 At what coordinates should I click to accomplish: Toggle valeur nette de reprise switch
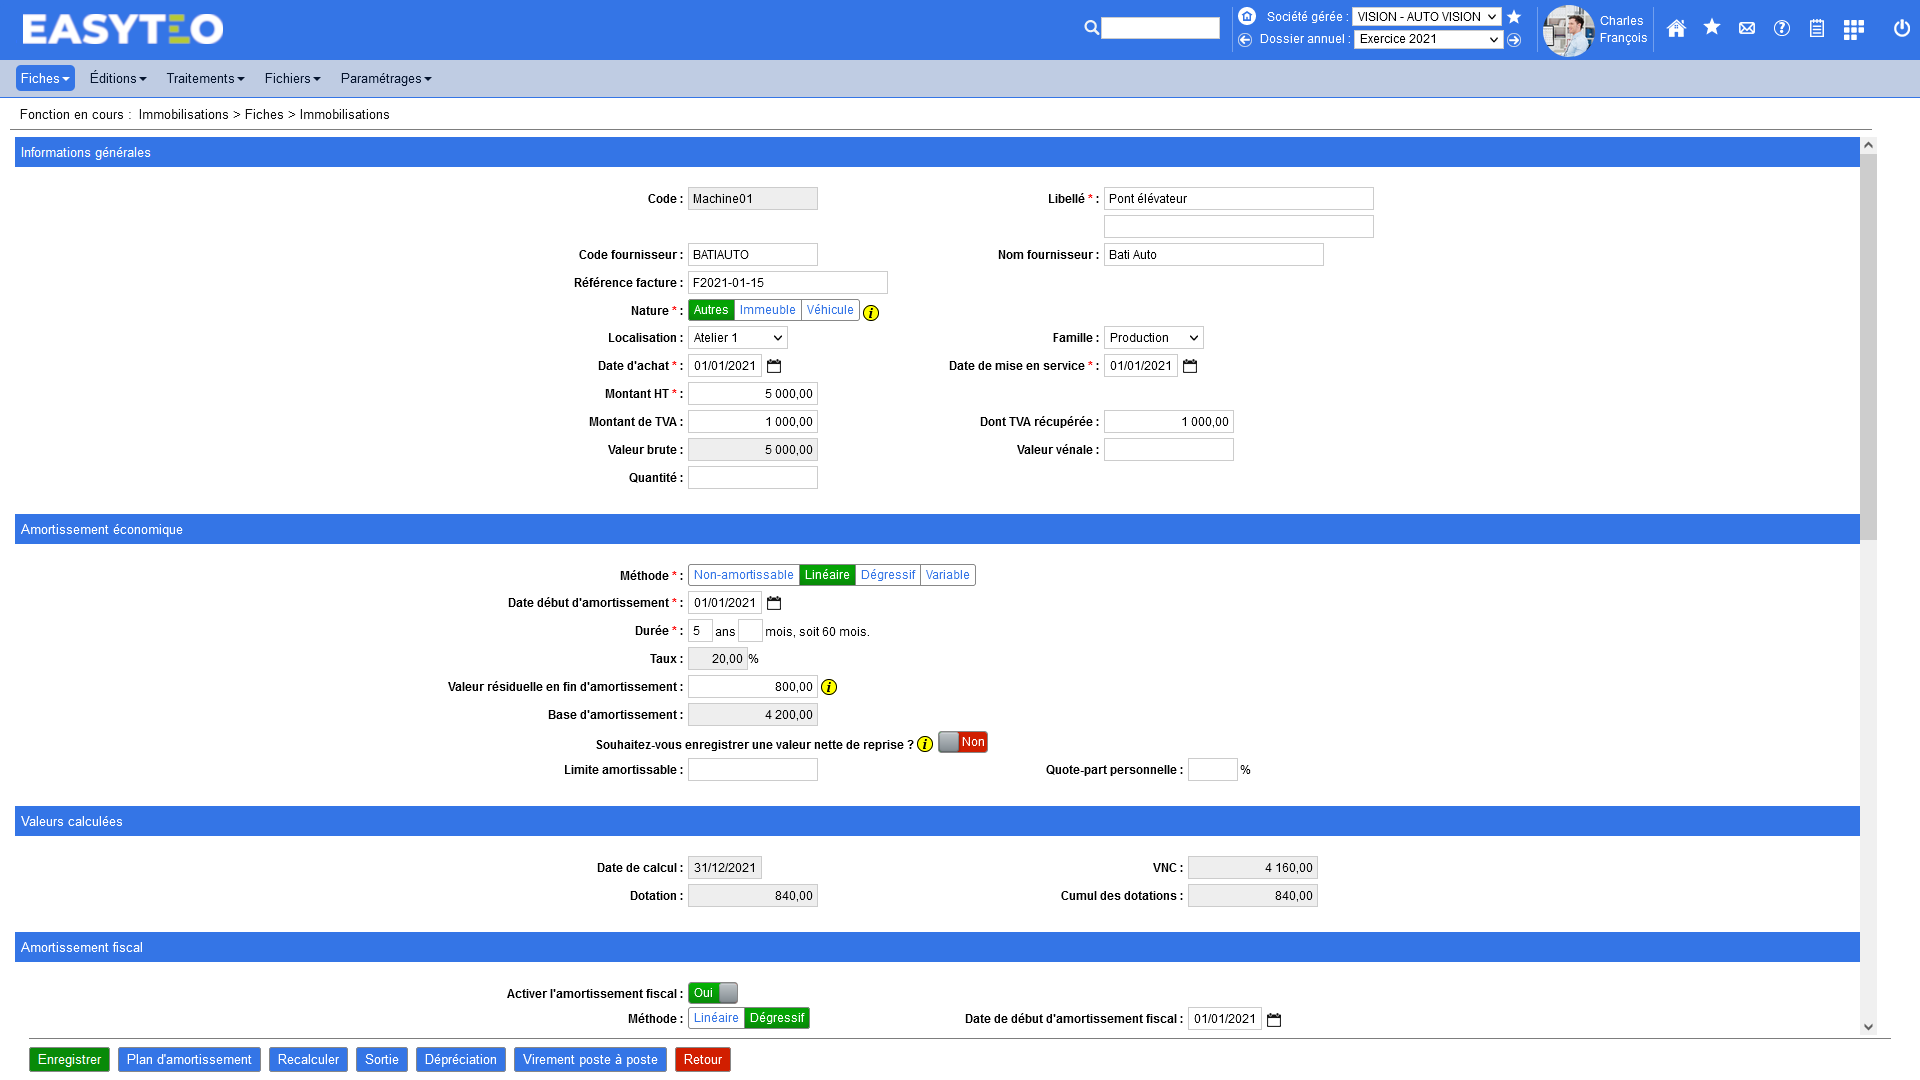962,742
